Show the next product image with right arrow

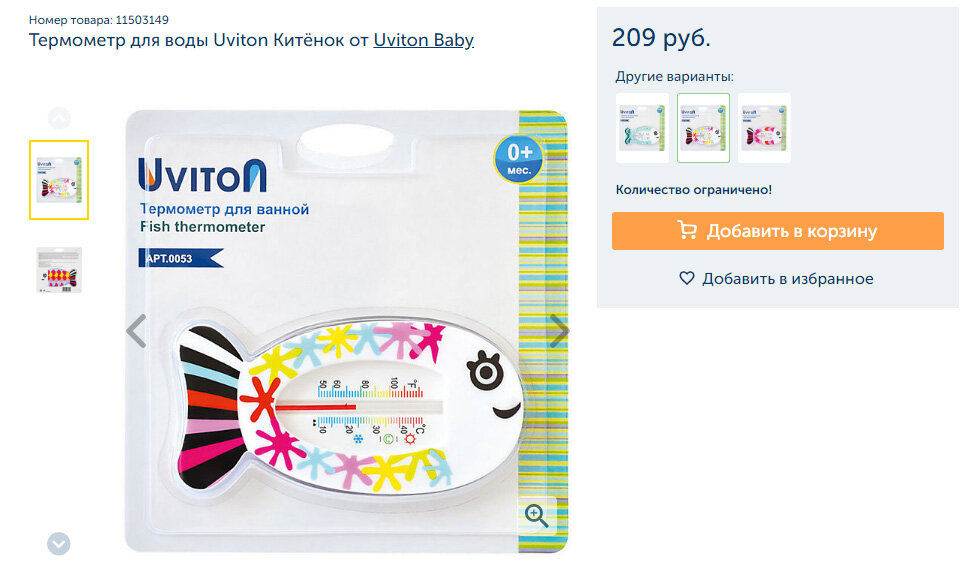point(559,331)
